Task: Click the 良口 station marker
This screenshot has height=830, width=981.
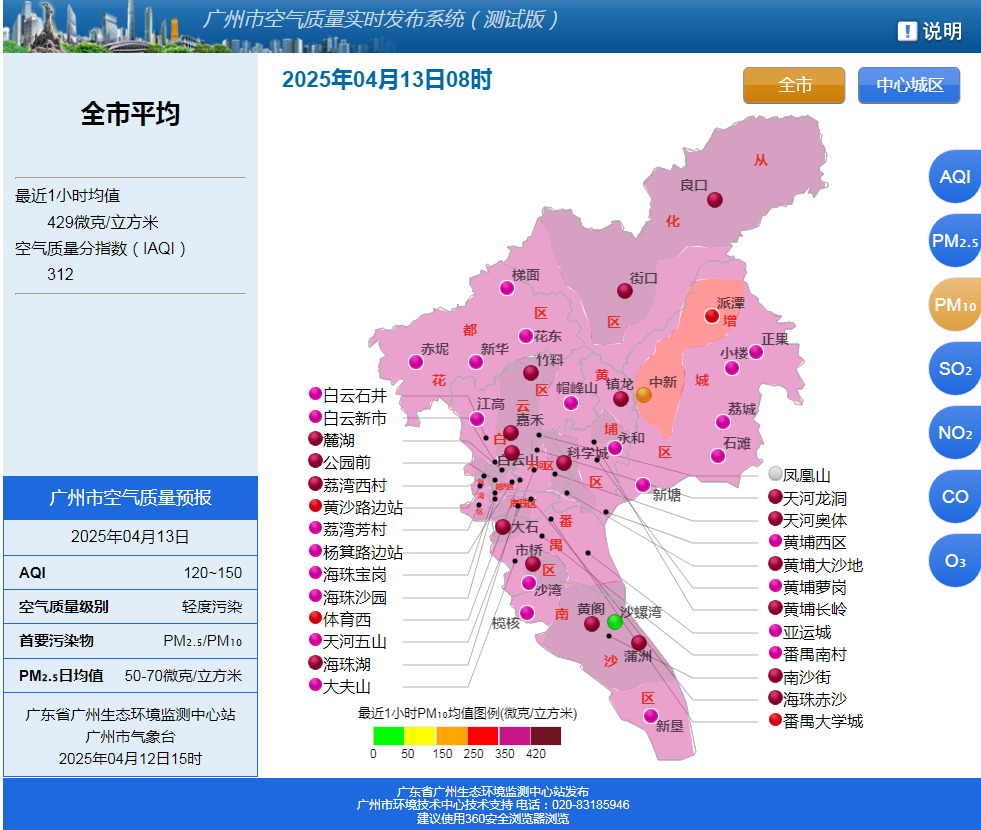Action: (x=715, y=200)
